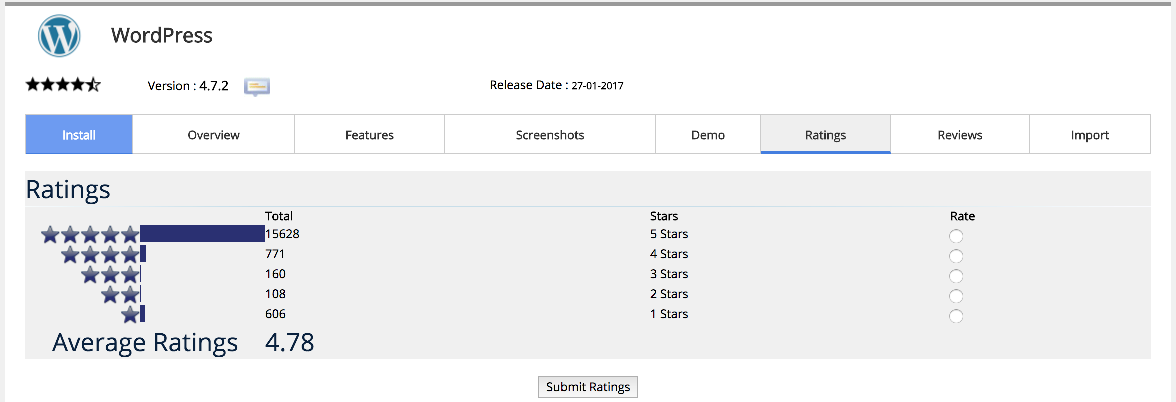Click the 5 Stars label
This screenshot has height=402, width=1176.
(669, 234)
